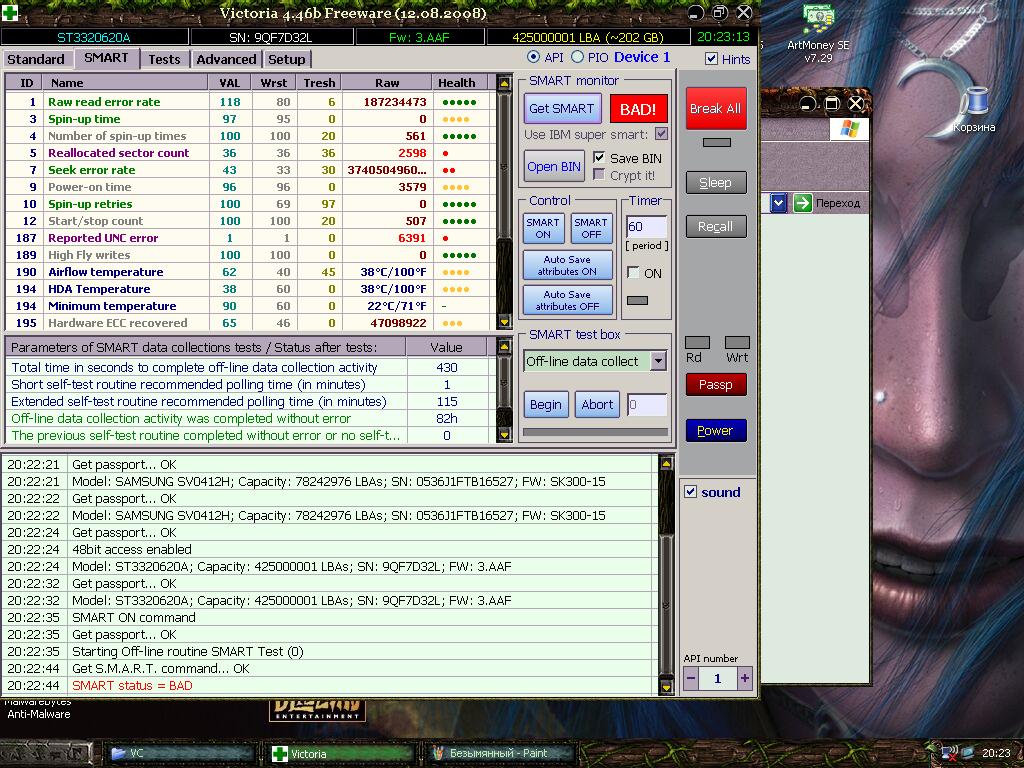Click the green cross Victoria title bar icon

10,12
